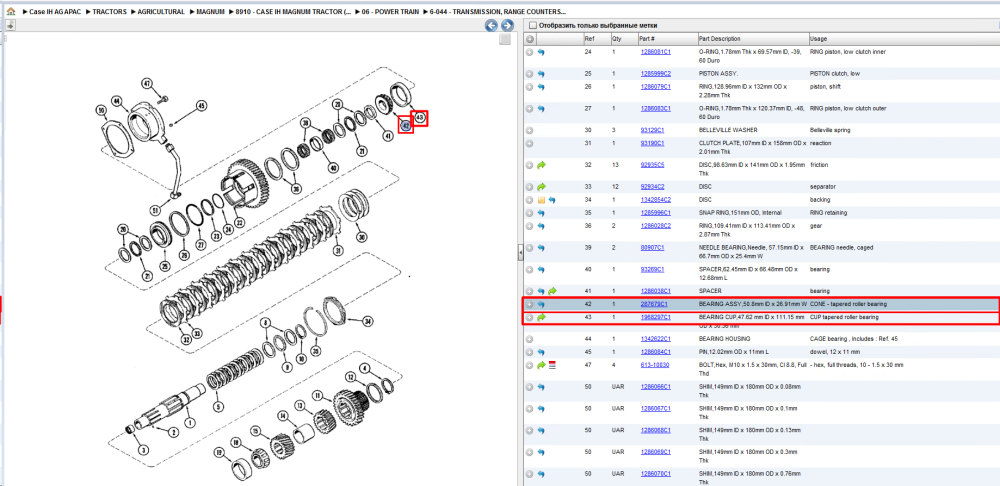Select callout 43 in the exploded diagram
The height and width of the screenshot is (486, 1000).
click(x=419, y=117)
